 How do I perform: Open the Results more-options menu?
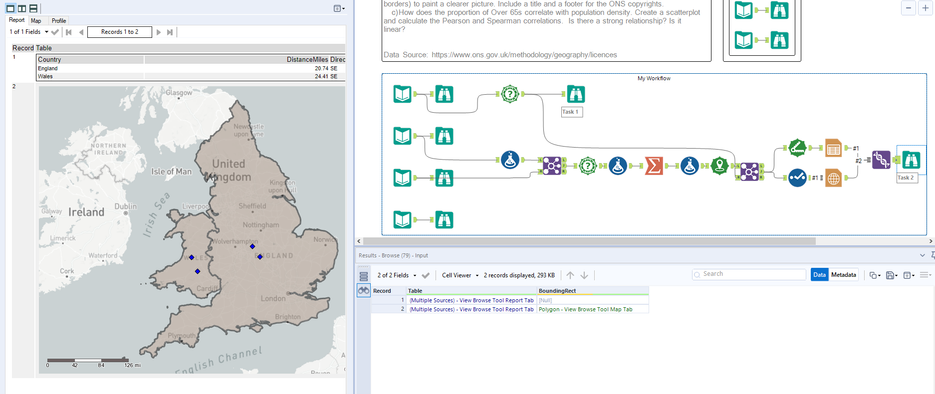[x=925, y=275]
